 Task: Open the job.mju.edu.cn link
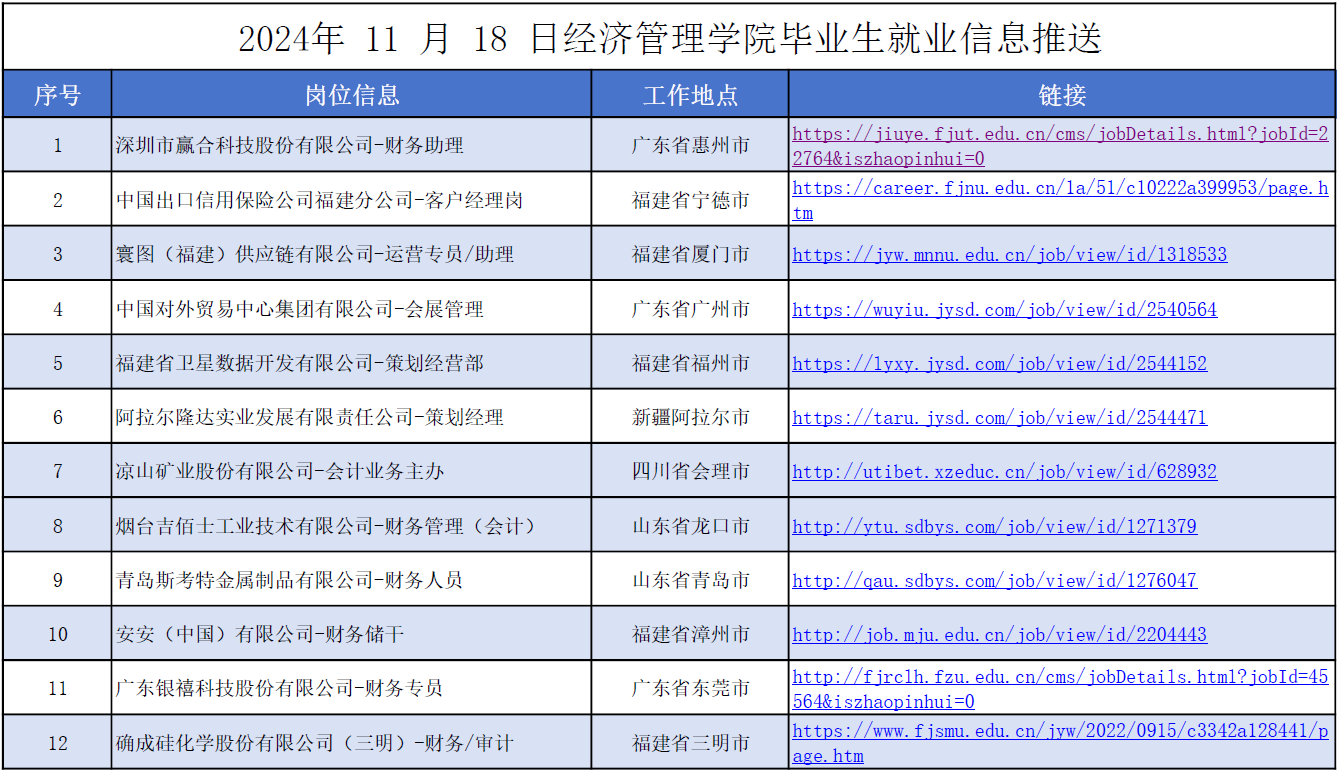point(999,635)
